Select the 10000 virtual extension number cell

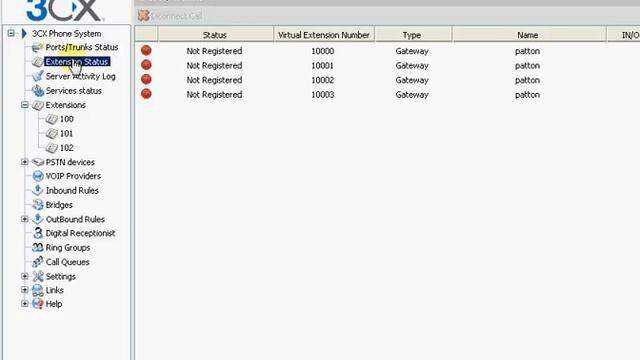[323, 51]
